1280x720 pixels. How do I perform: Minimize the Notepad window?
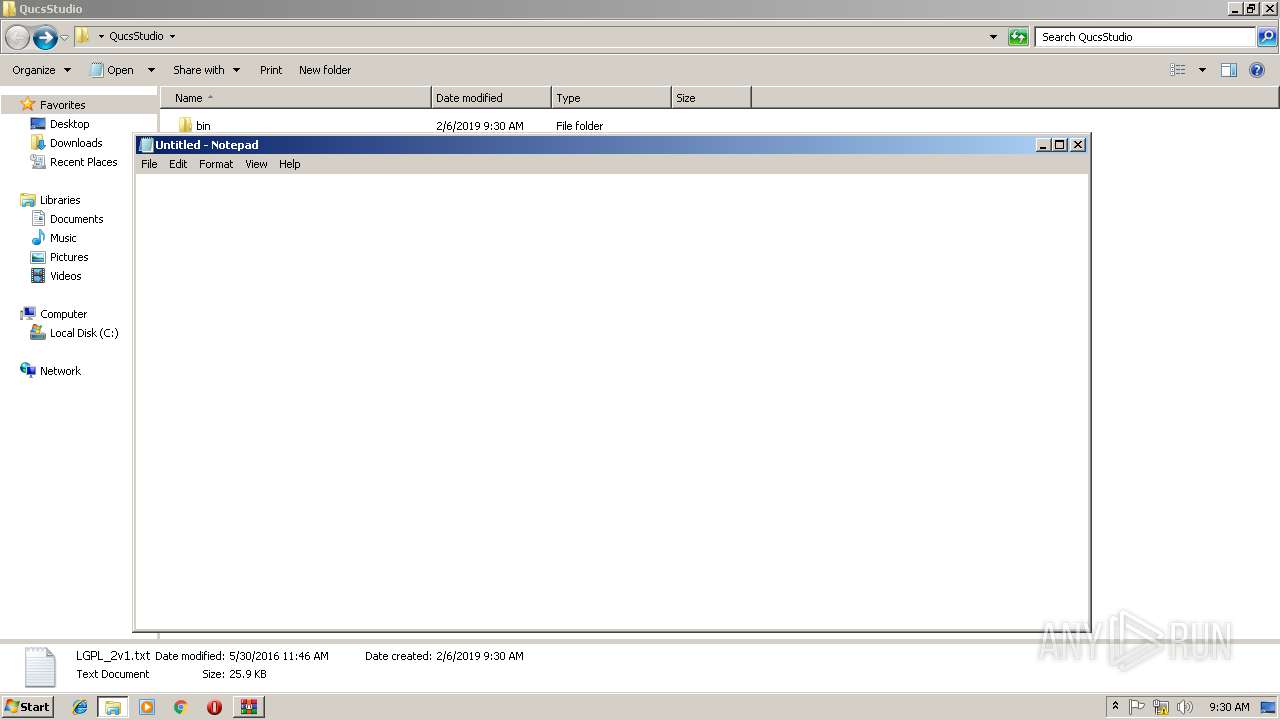(x=1042, y=145)
